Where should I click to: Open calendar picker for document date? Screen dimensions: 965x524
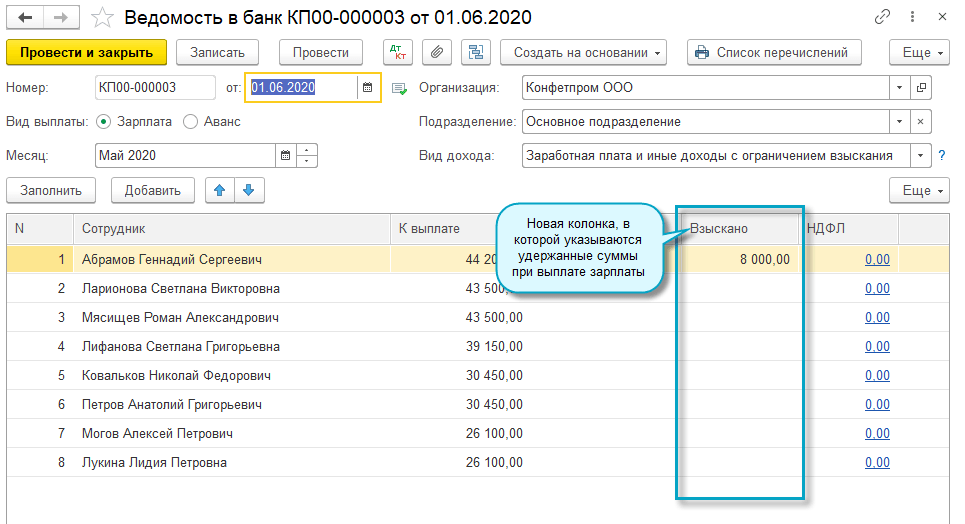pyautogui.click(x=368, y=88)
